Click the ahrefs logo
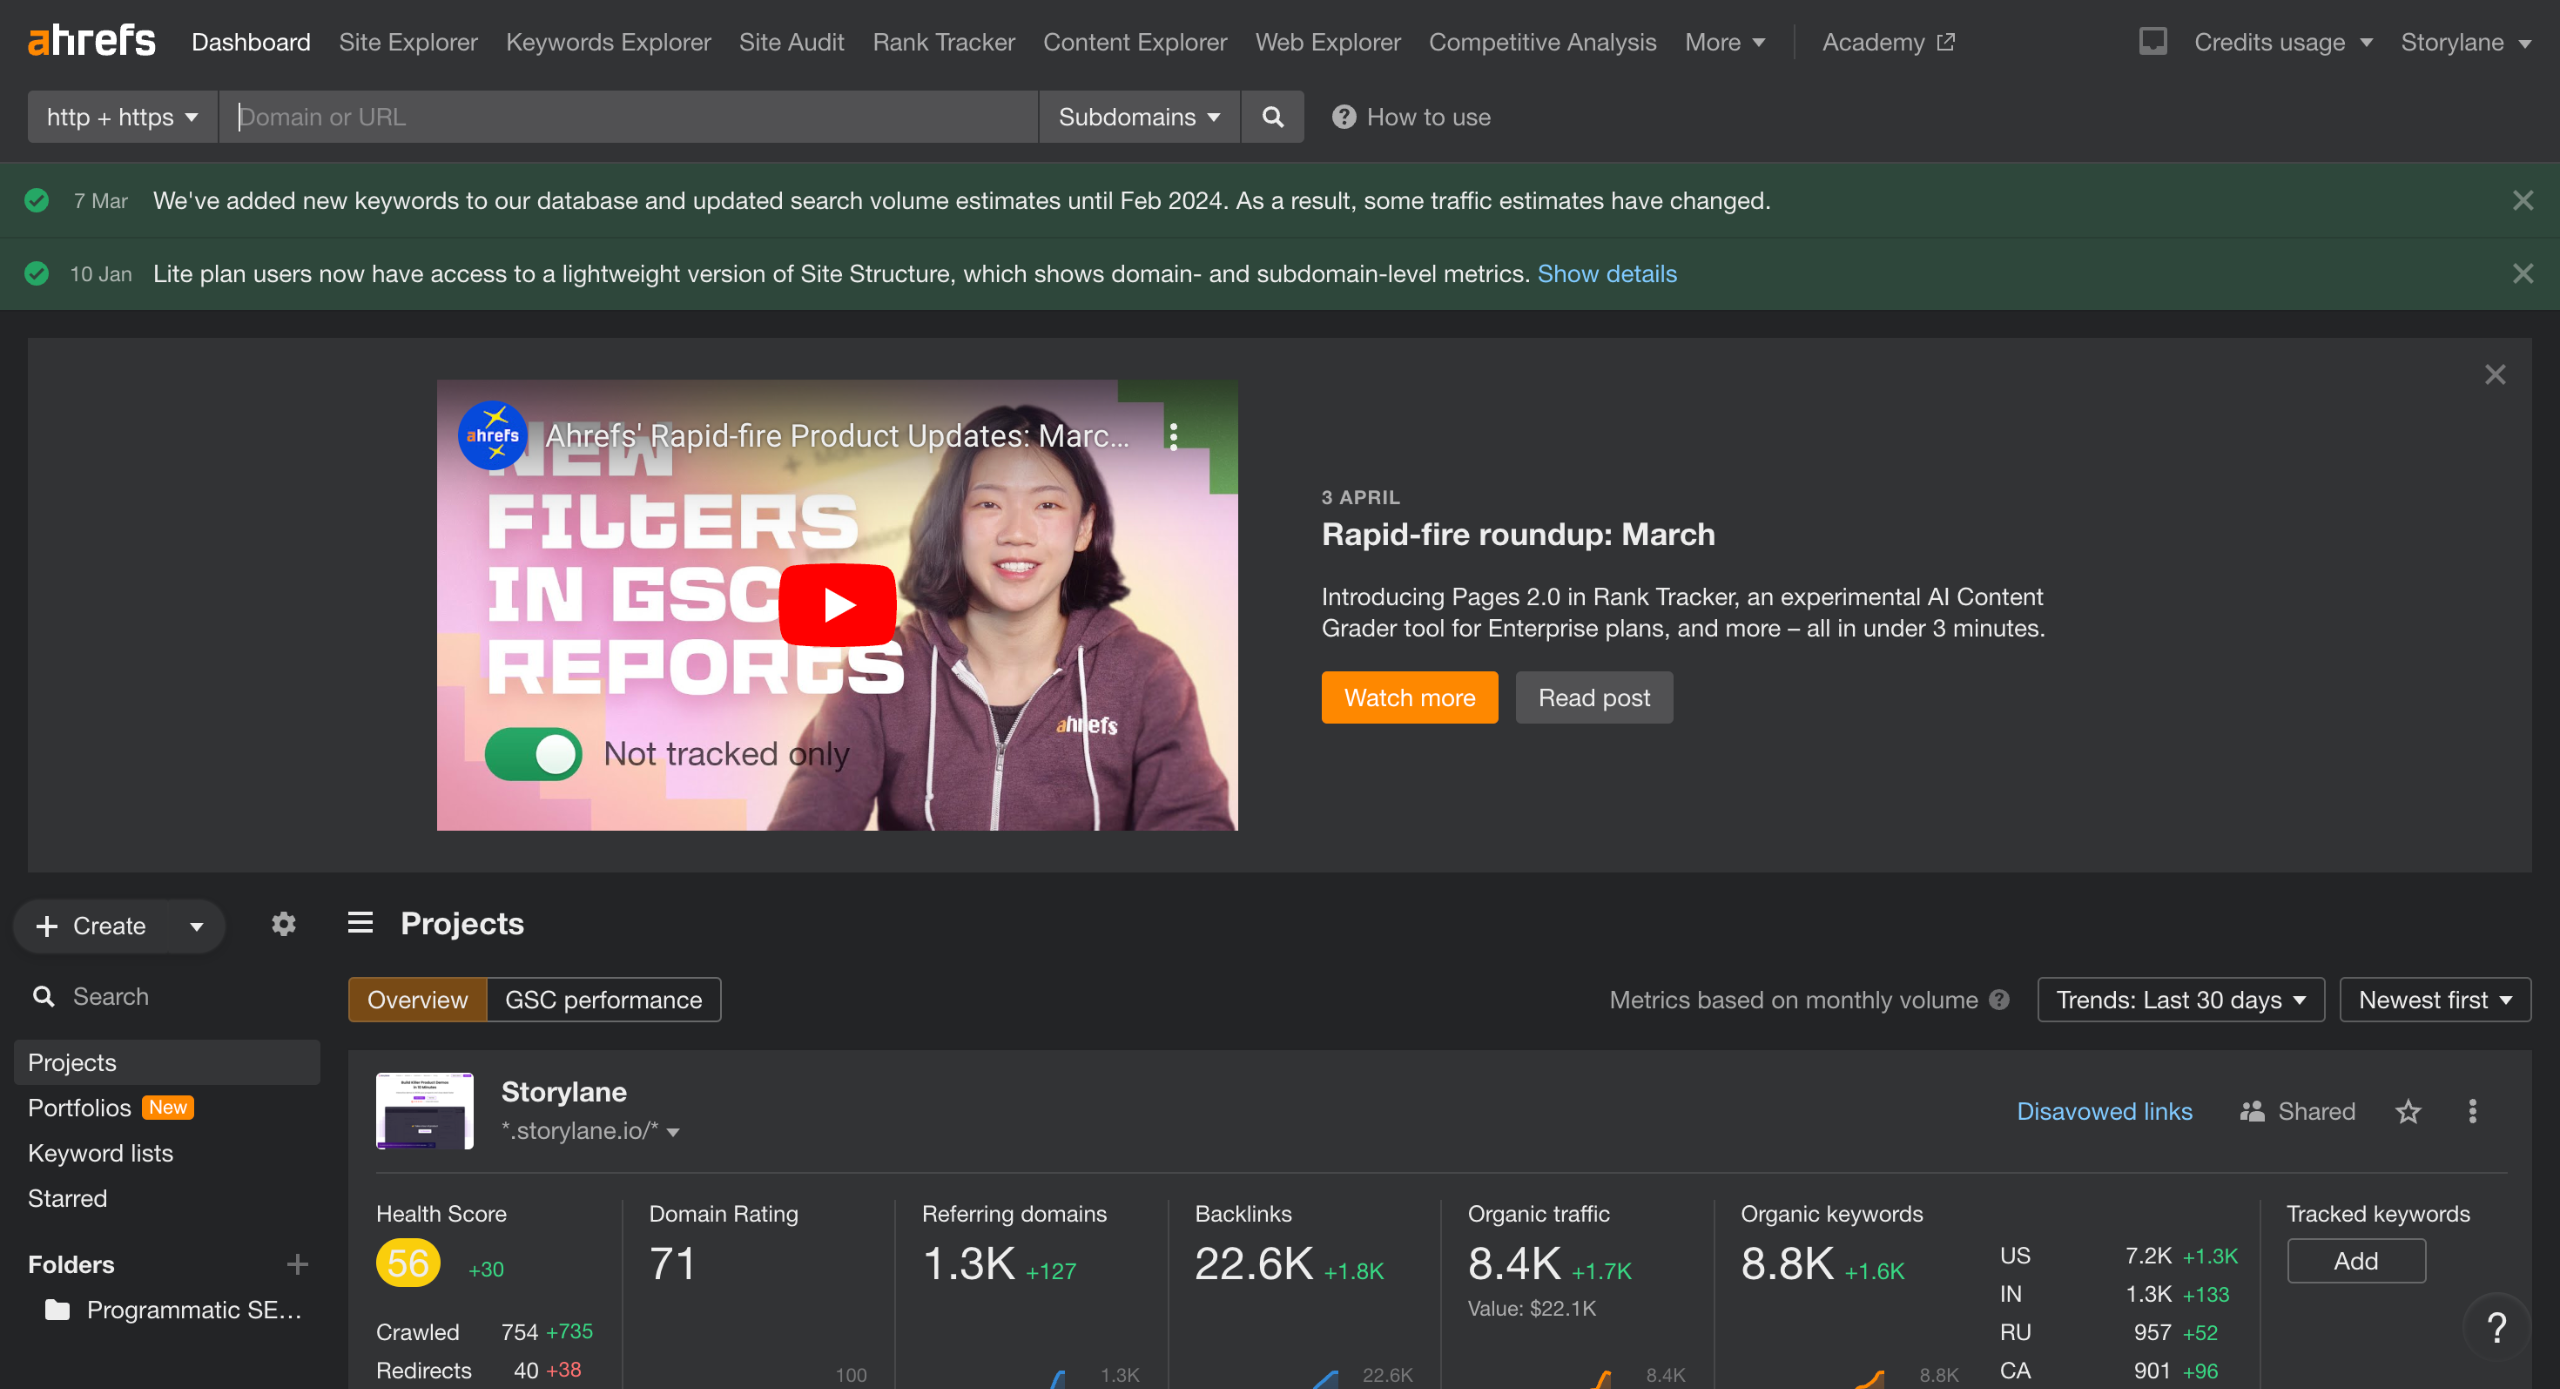This screenshot has height=1389, width=2560. coord(91,41)
